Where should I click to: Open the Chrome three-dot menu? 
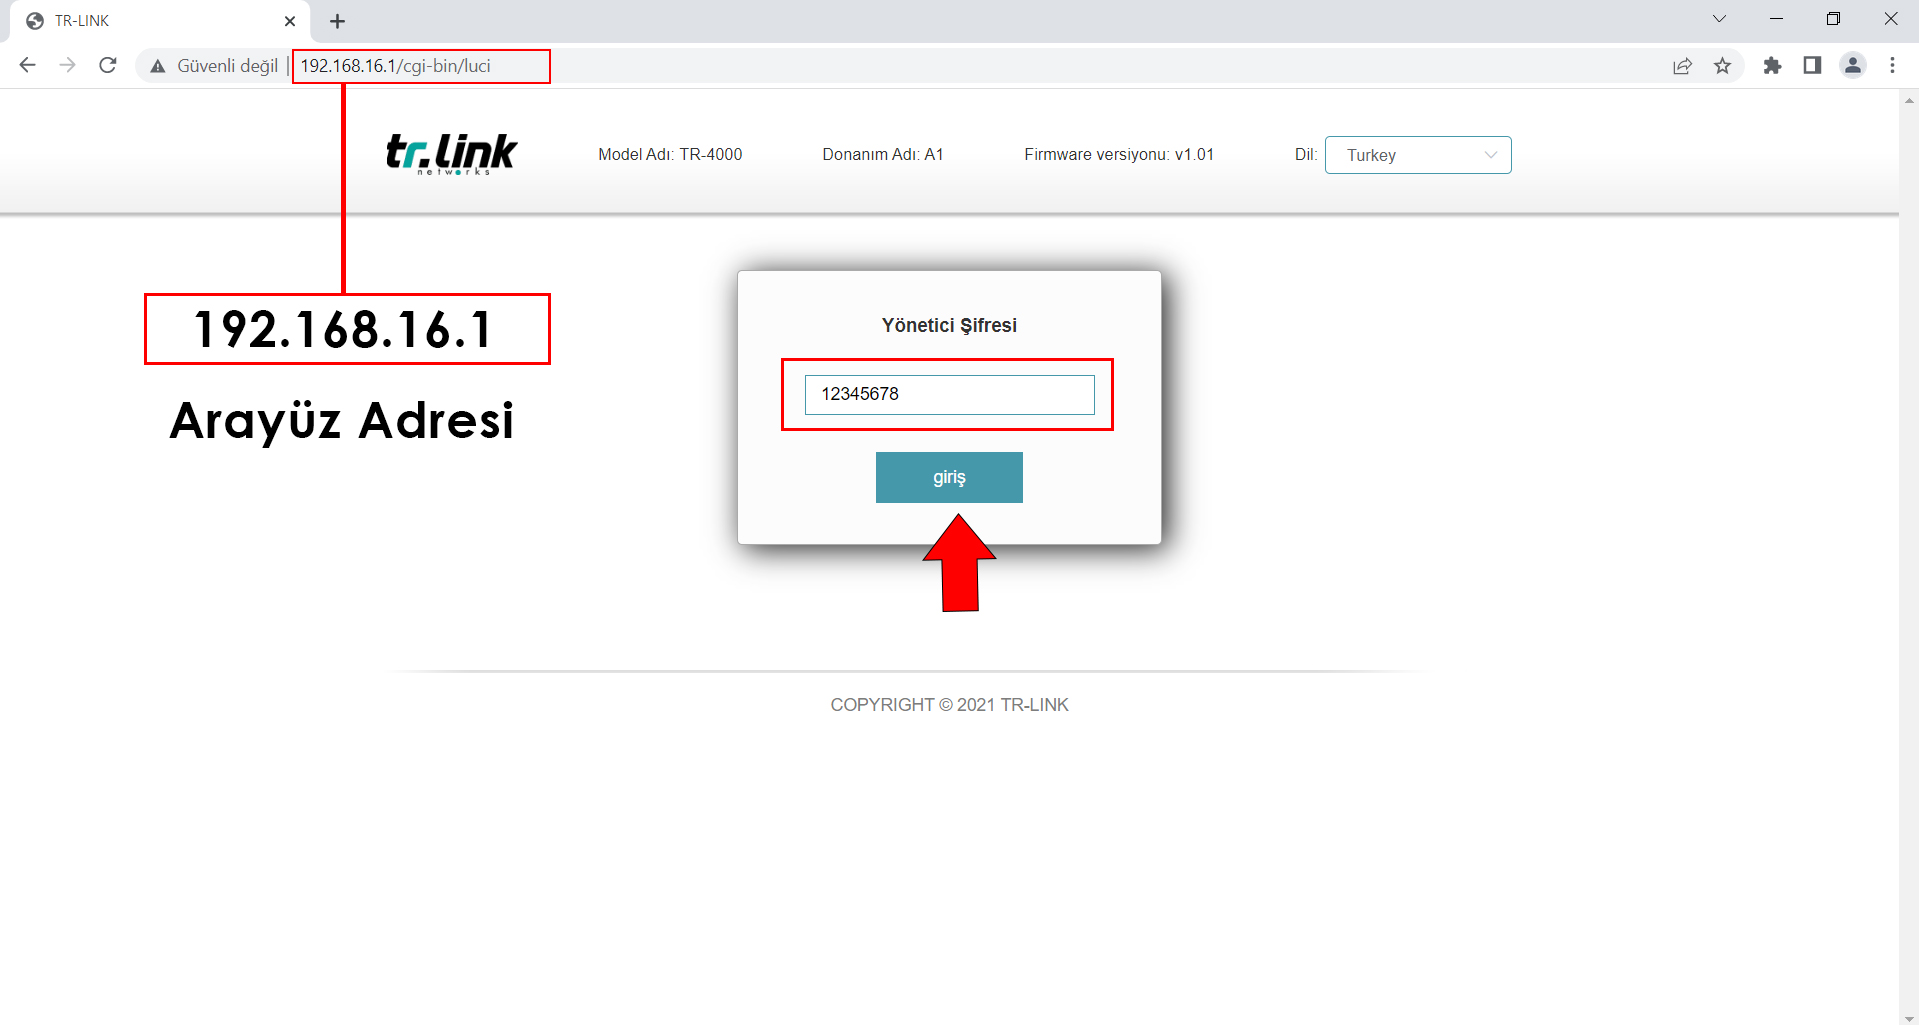[x=1892, y=66]
